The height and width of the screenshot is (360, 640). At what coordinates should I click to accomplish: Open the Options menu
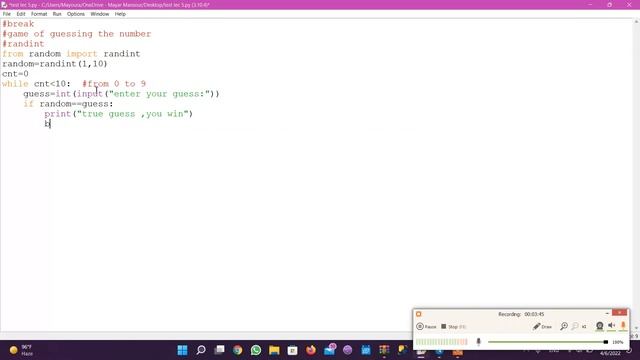(76, 14)
